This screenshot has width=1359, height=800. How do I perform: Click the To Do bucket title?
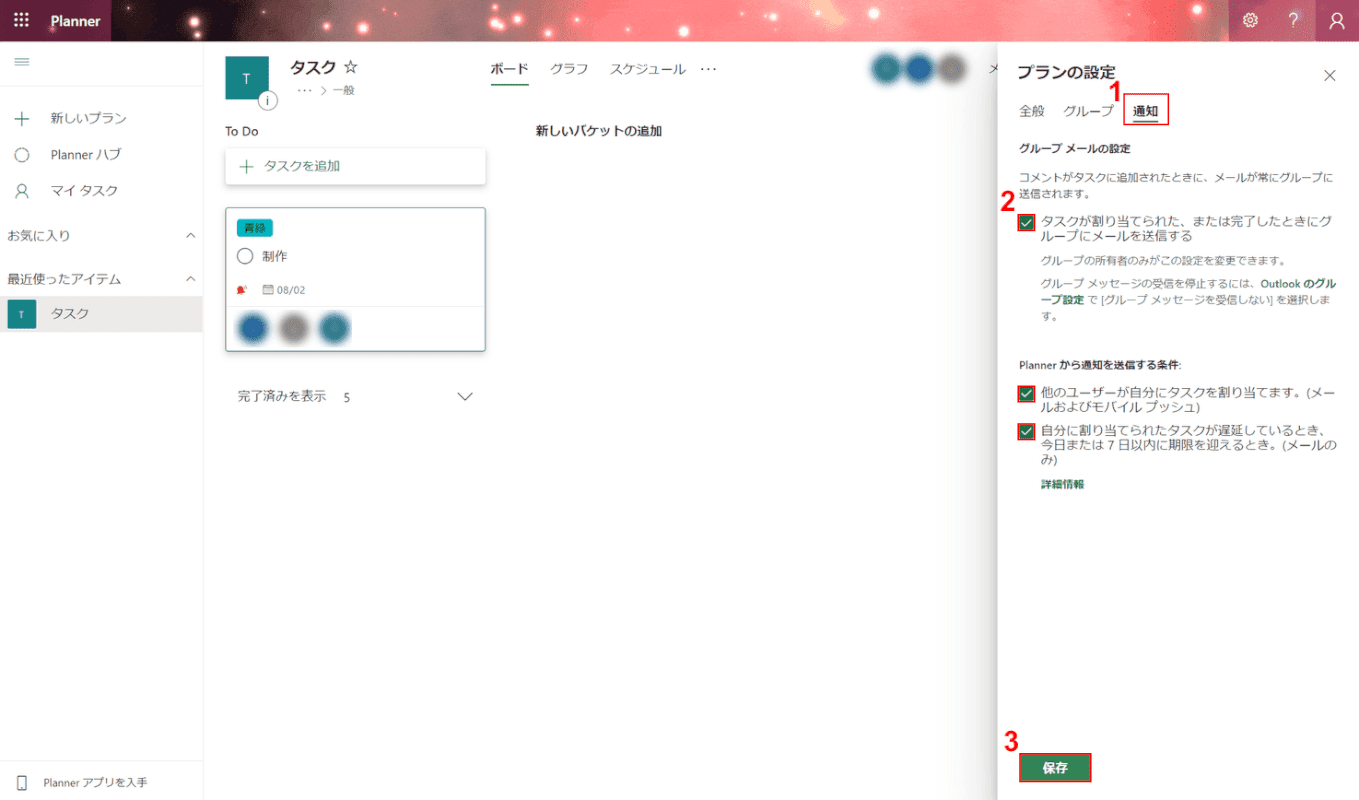(x=242, y=131)
